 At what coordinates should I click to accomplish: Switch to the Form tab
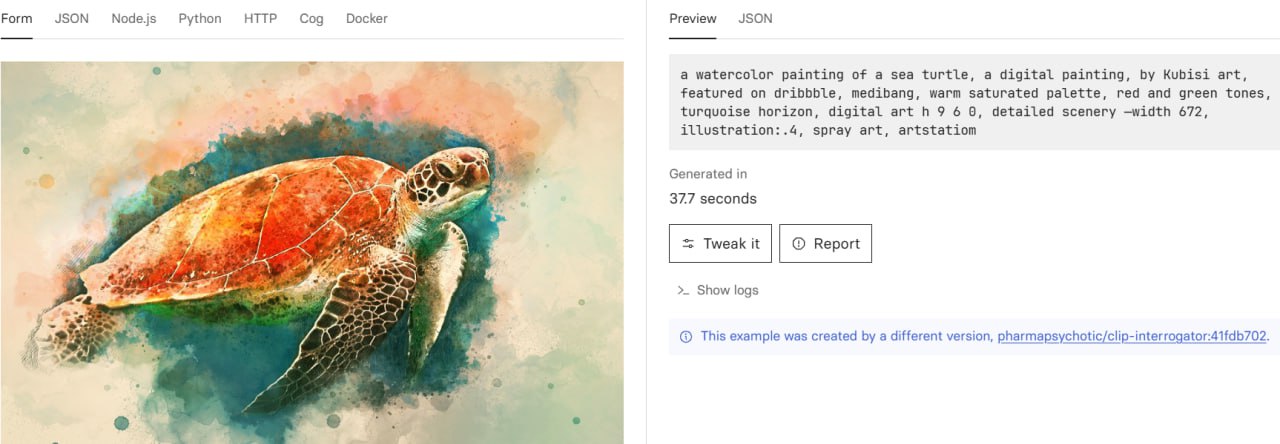pyautogui.click(x=17, y=18)
